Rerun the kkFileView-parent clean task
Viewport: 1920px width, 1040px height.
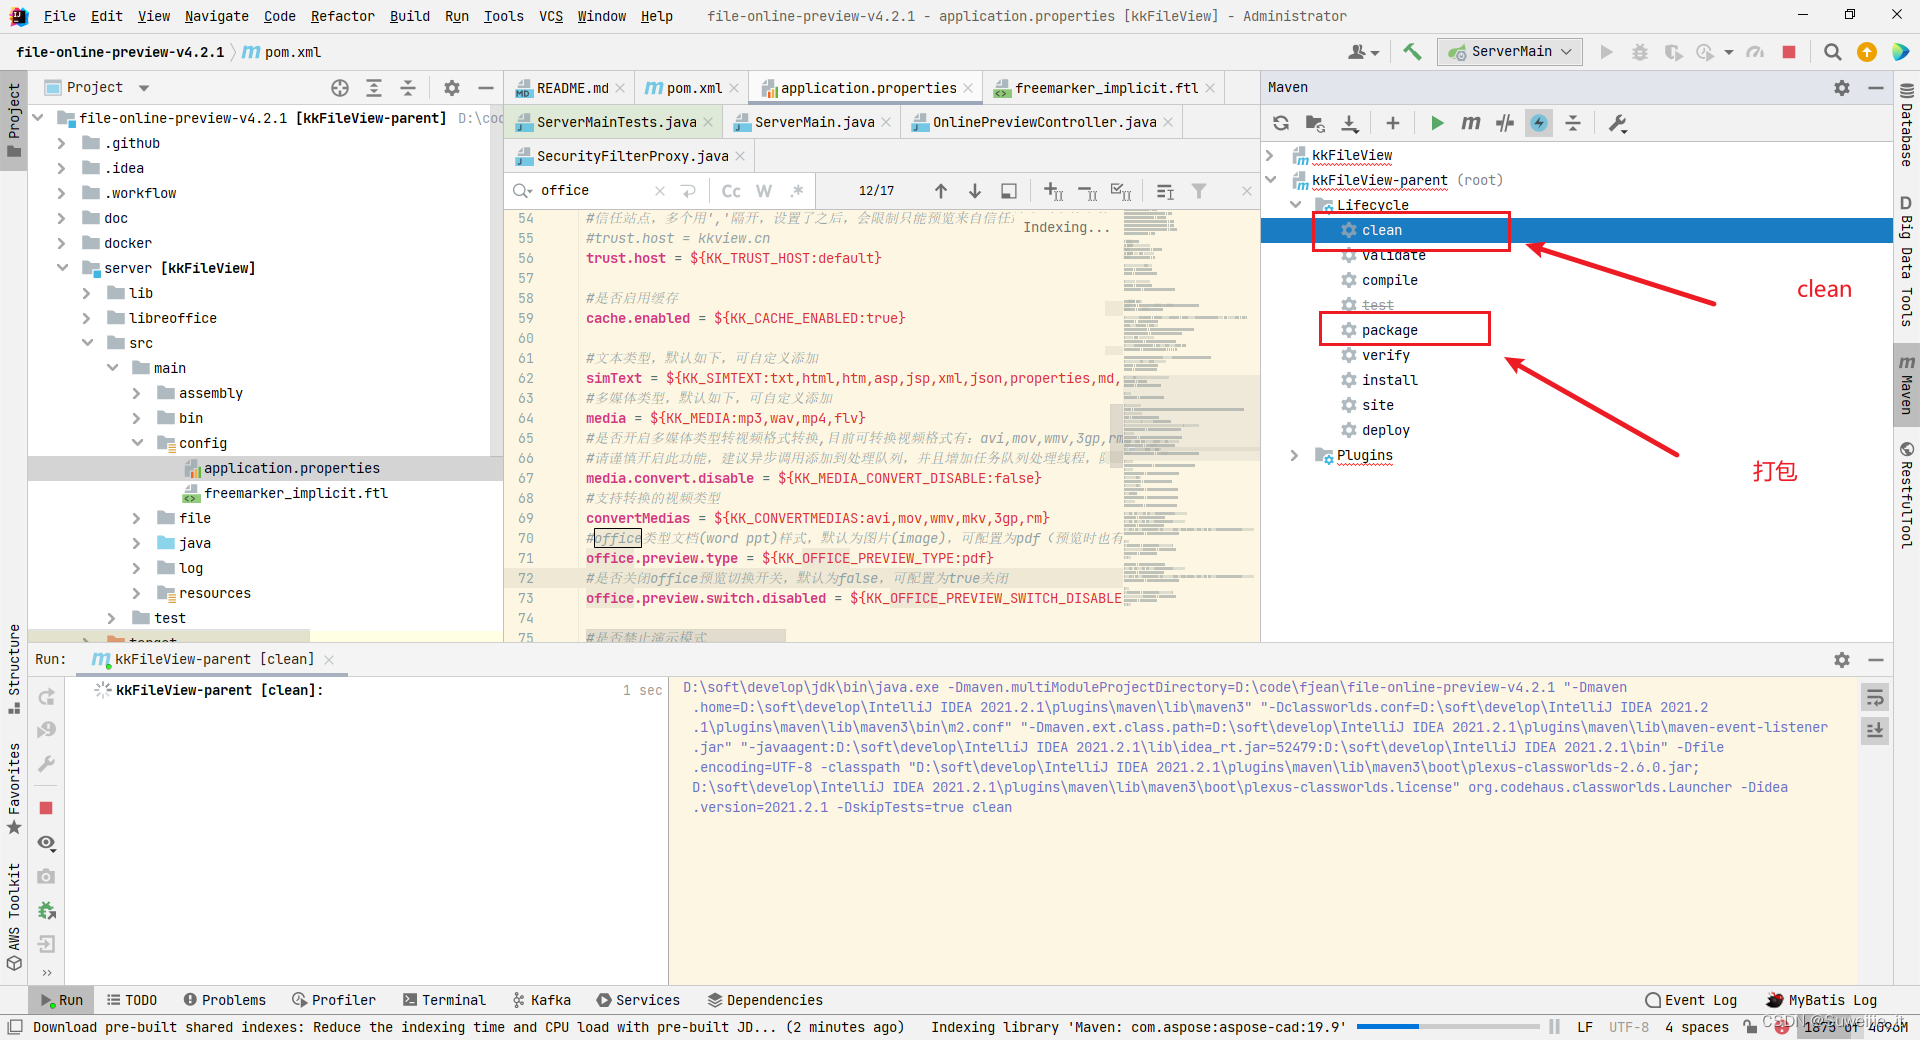pyautogui.click(x=46, y=697)
